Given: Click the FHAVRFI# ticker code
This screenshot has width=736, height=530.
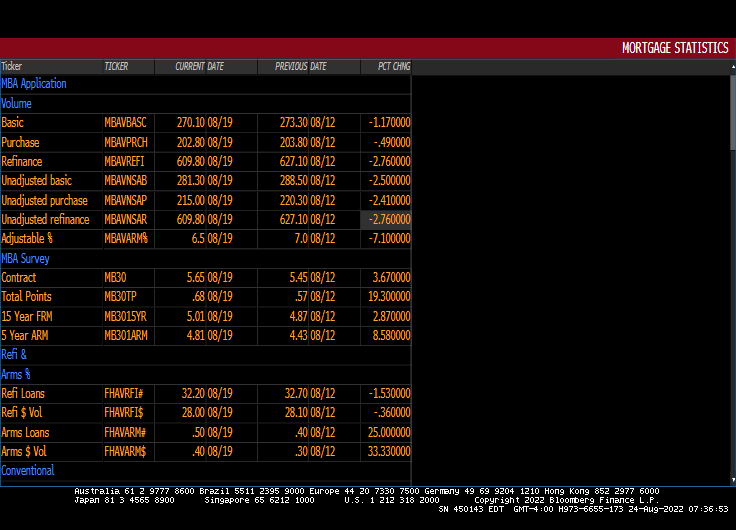Looking at the screenshot, I should (x=125, y=393).
